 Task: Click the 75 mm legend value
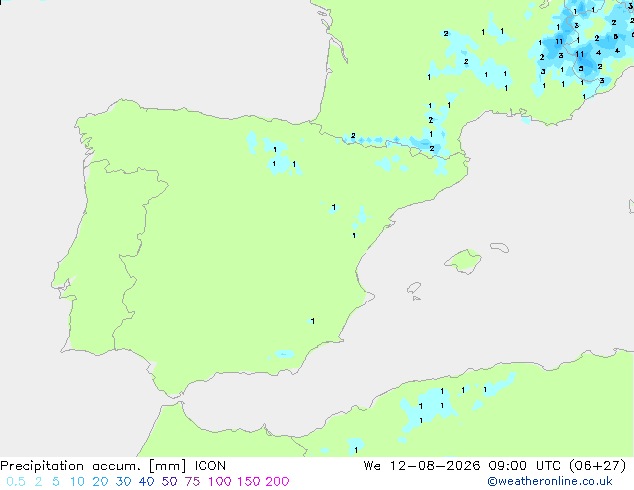tap(192, 482)
